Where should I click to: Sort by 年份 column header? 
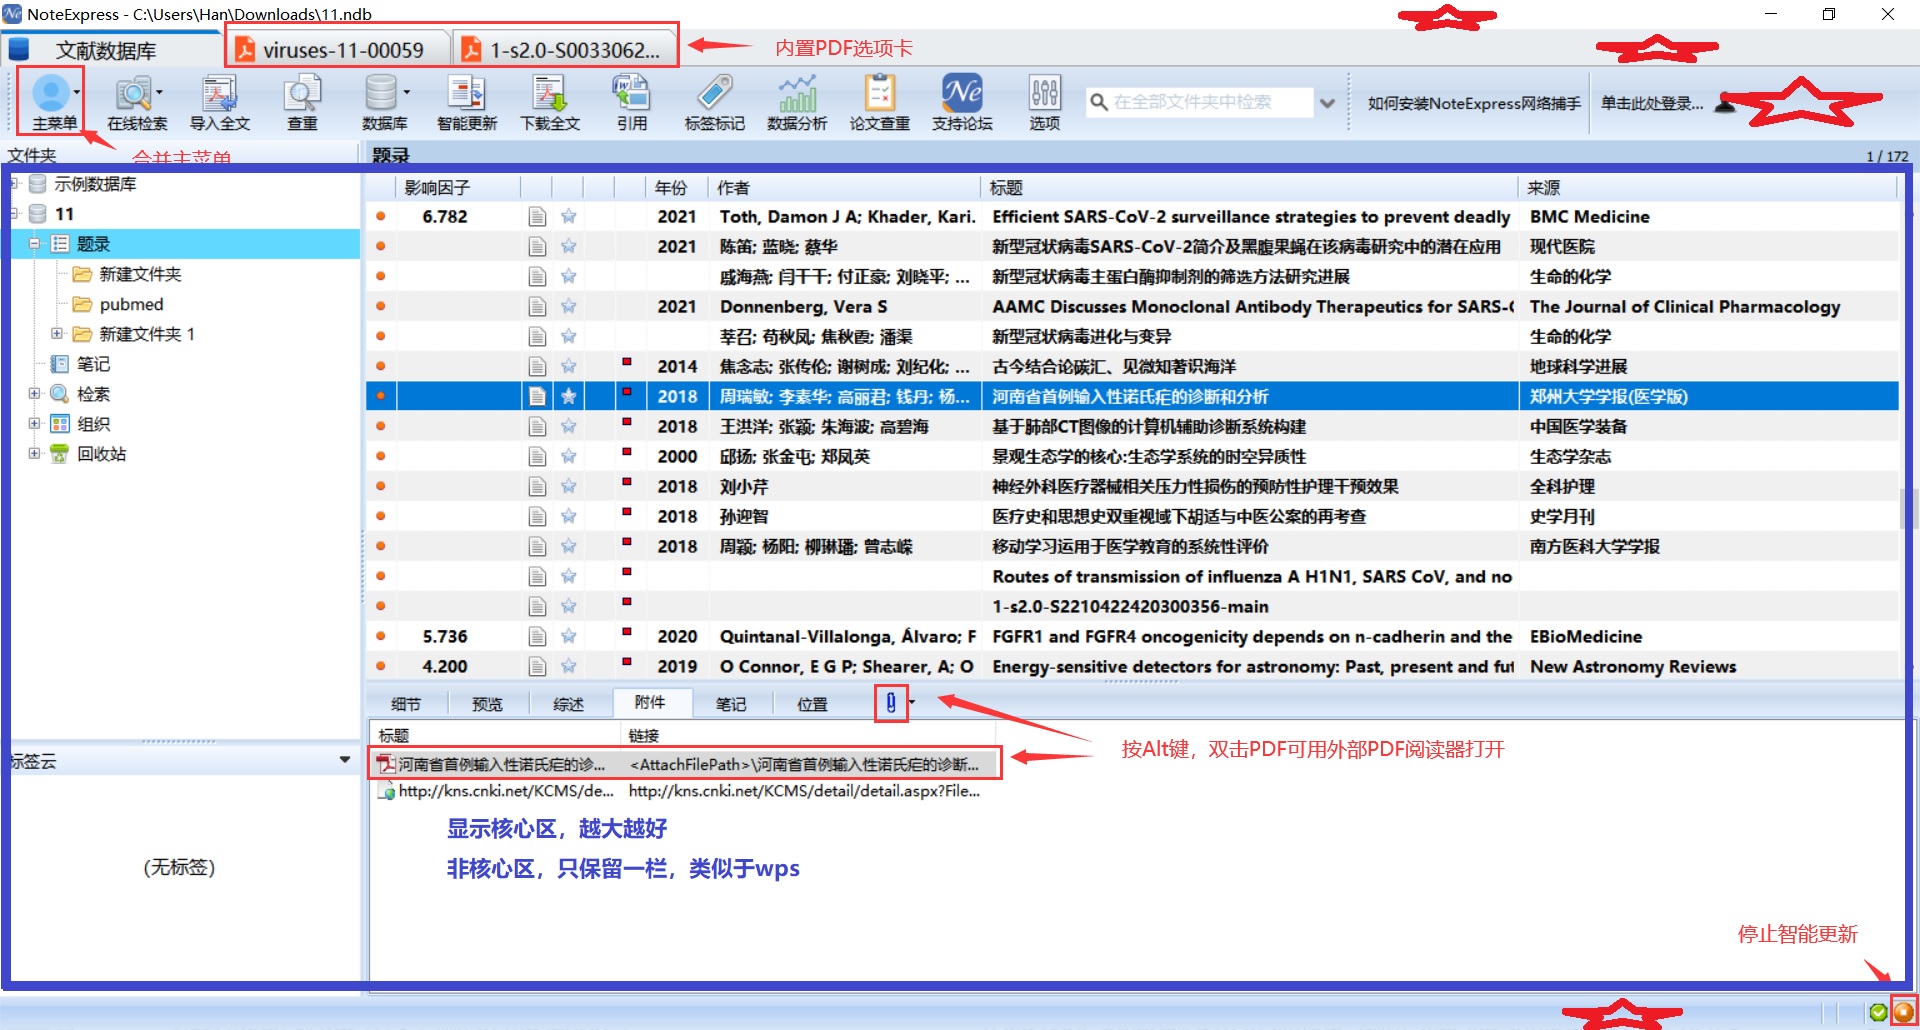click(677, 187)
